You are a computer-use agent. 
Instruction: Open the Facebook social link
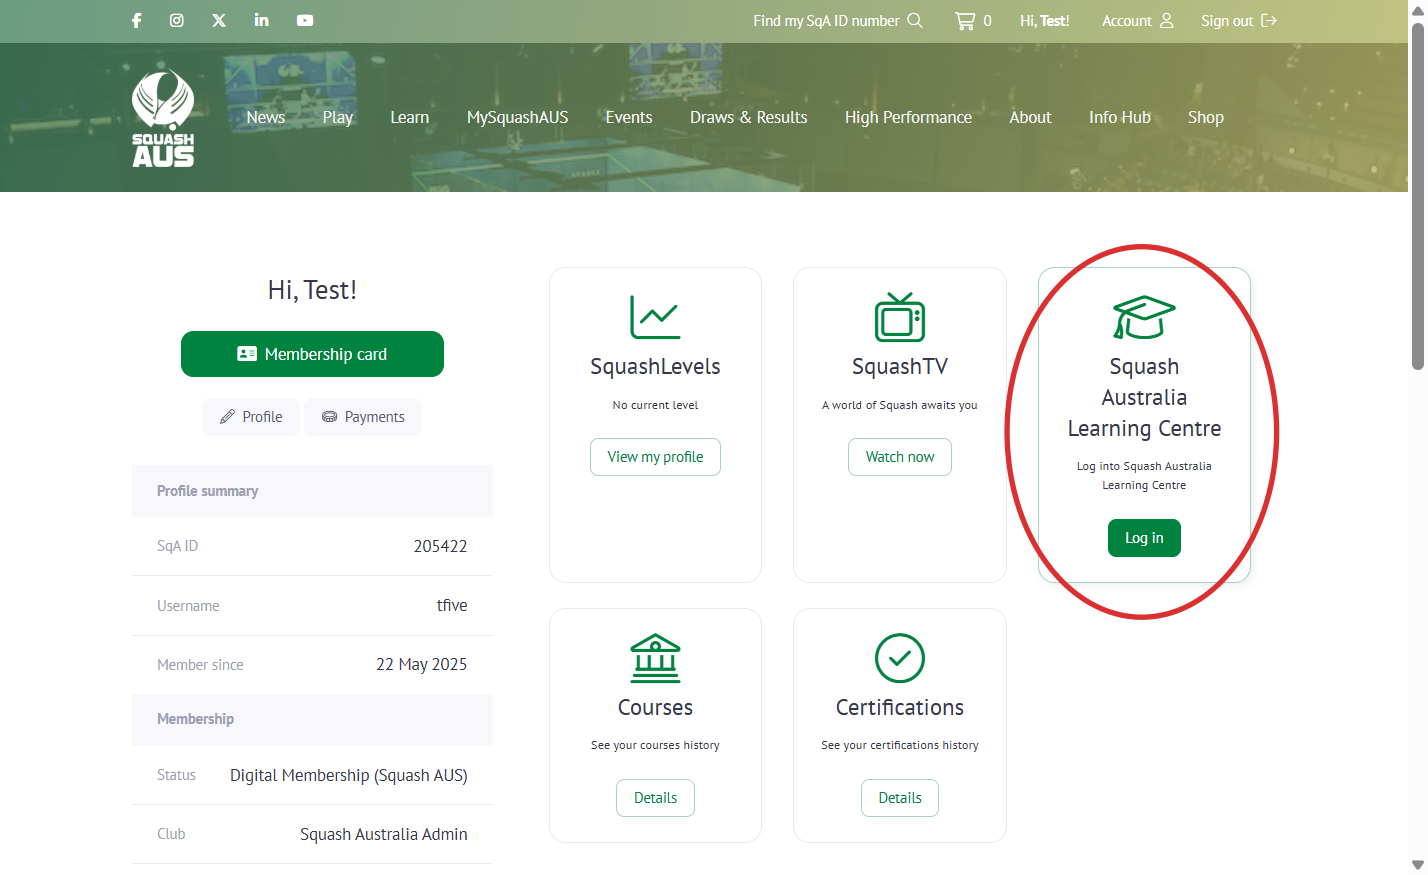[137, 20]
